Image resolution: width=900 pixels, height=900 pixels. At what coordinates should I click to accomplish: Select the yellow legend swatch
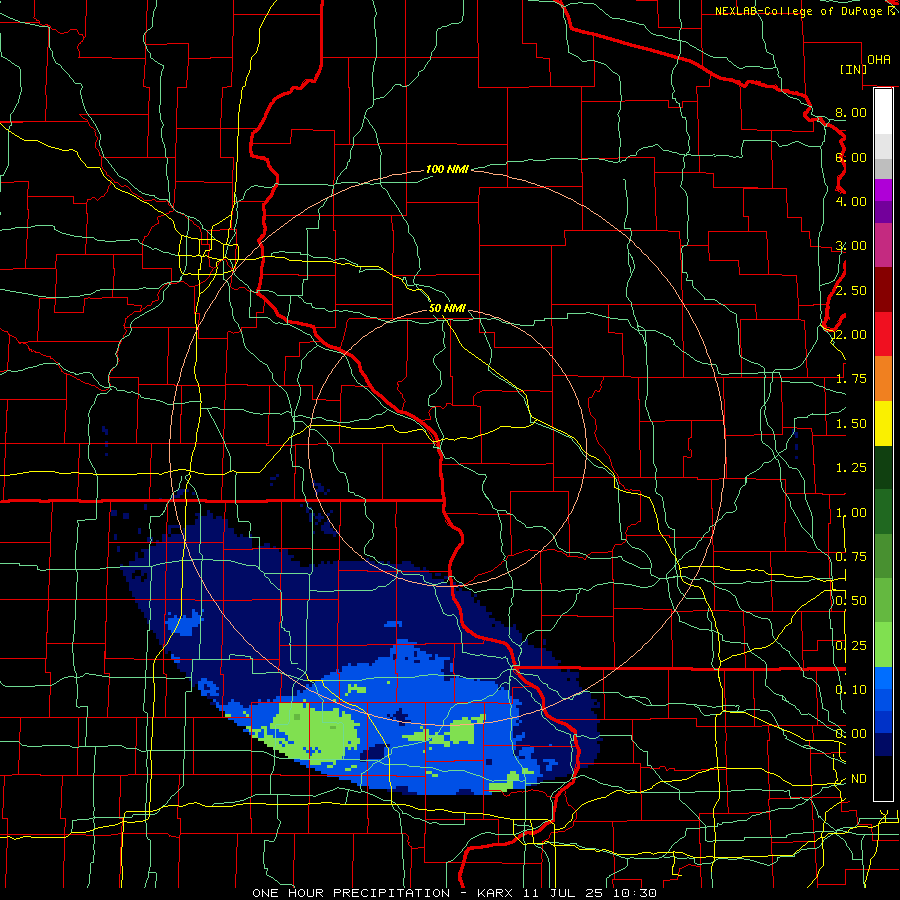(883, 423)
